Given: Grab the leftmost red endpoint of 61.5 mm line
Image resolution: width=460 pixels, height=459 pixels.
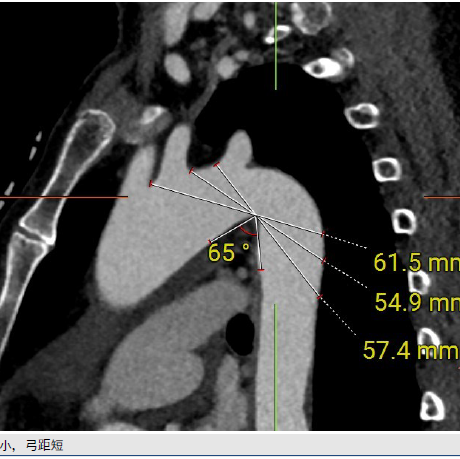Looking at the screenshot, I should 151,184.
